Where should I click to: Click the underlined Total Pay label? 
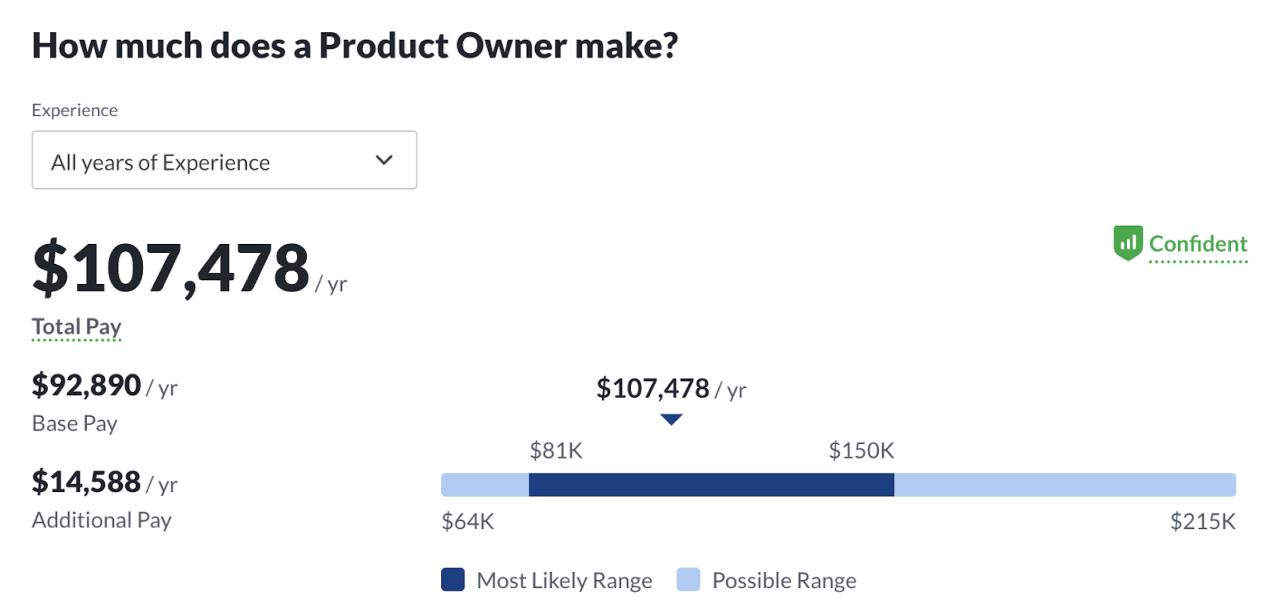[x=76, y=326]
